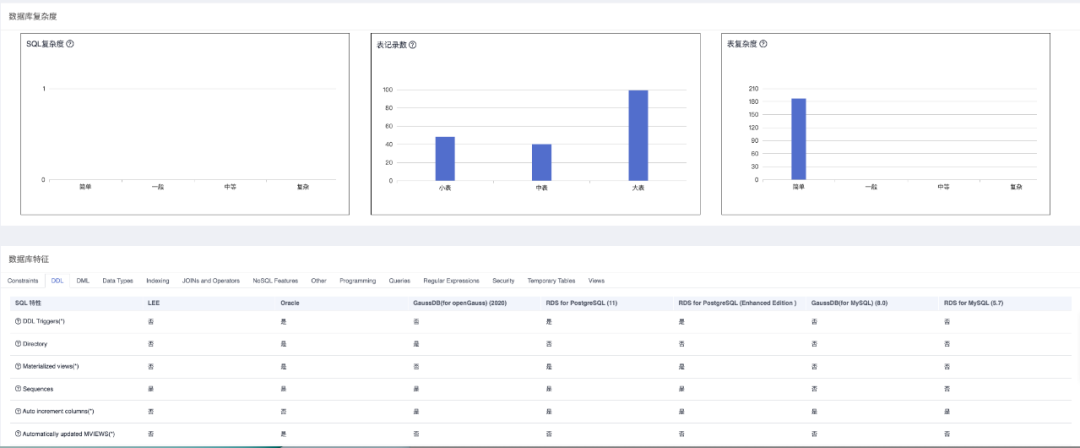Click the help icon beside SQL复杂度
Screen dimensions: 1080x448
click(x=70, y=44)
